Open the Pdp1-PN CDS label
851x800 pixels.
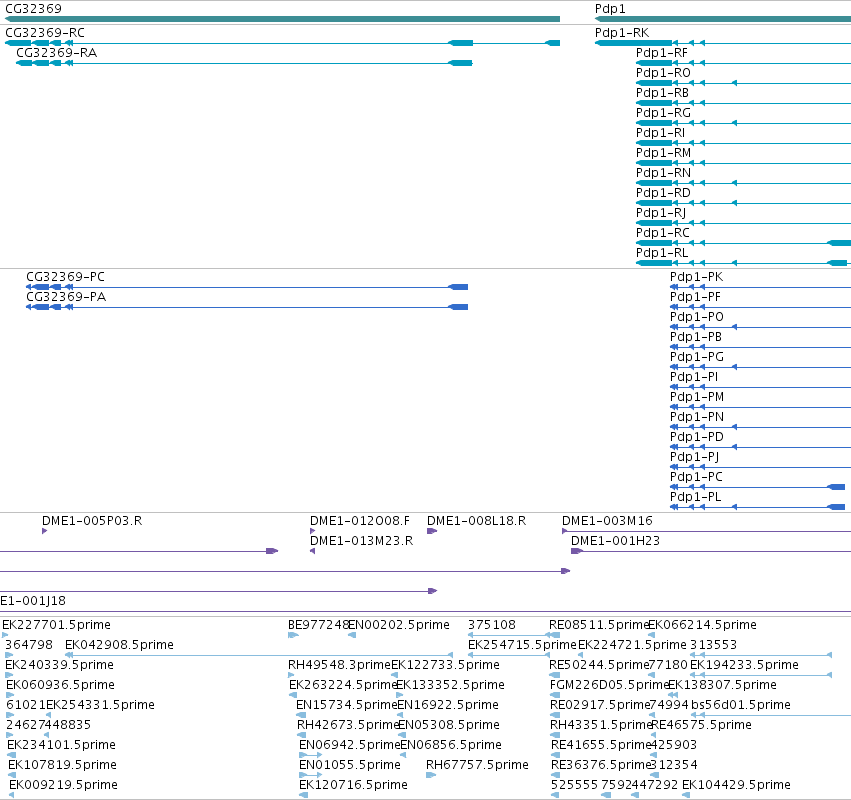point(697,417)
